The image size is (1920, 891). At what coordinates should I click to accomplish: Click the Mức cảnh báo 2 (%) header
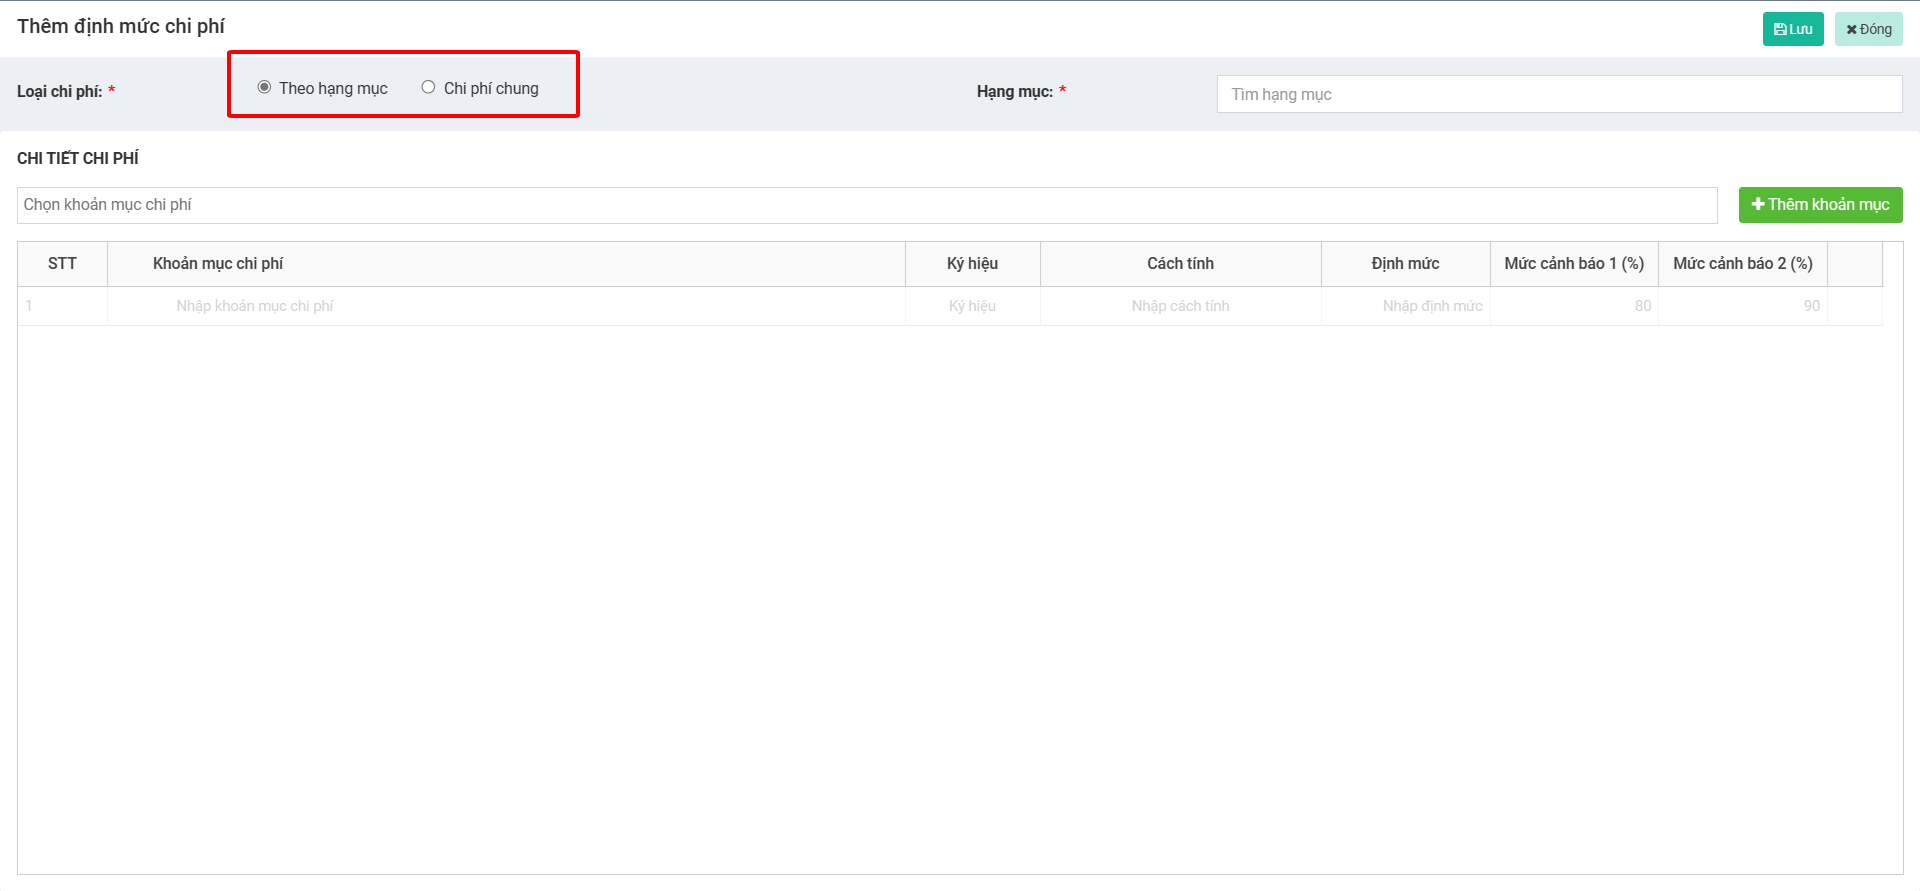[x=1742, y=264]
